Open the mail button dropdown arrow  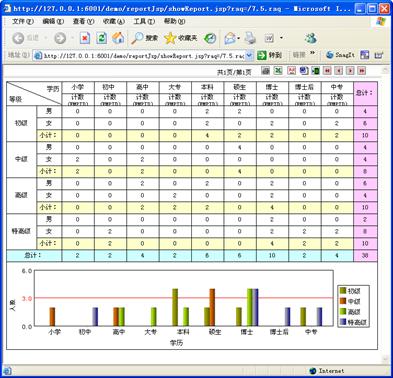pos(239,38)
